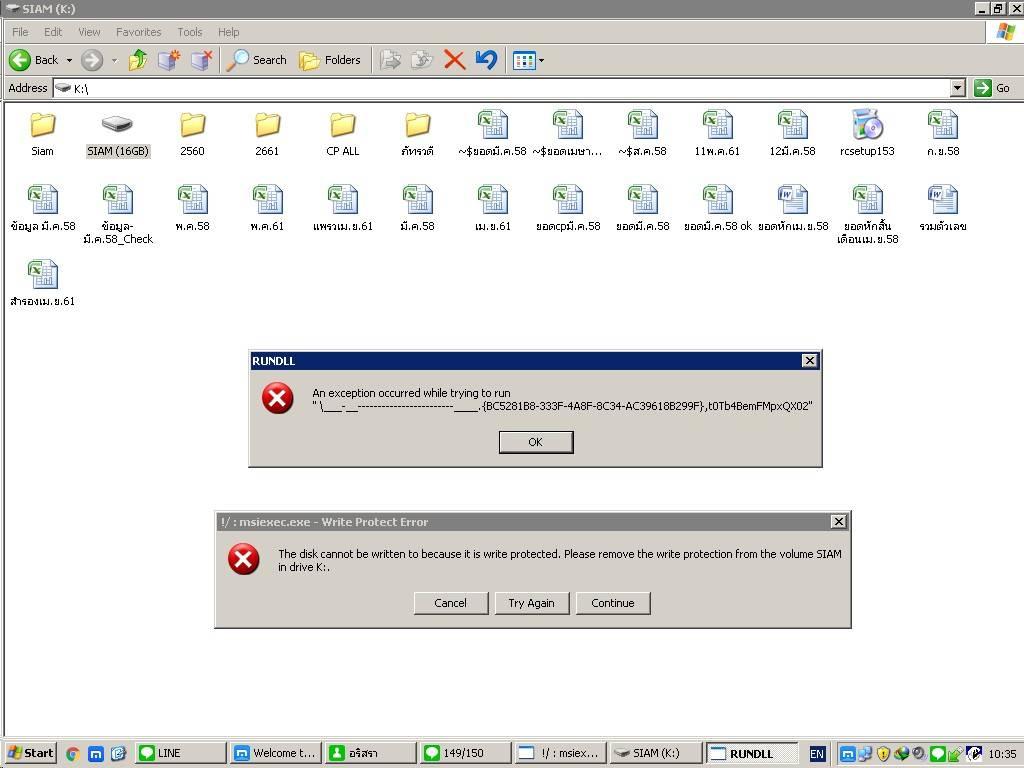1024x768 pixels.
Task: Select the ก.ย.58 Excel file
Action: pos(943,134)
